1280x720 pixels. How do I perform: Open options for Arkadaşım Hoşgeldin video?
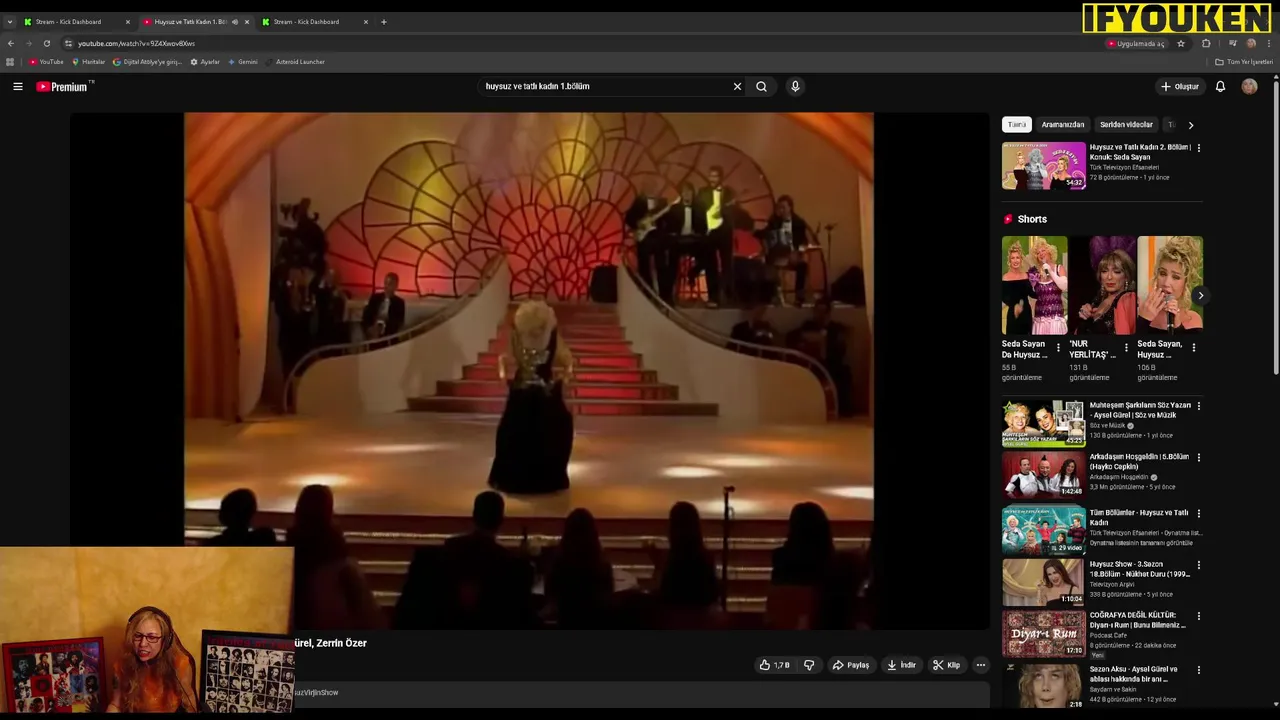coord(1199,458)
